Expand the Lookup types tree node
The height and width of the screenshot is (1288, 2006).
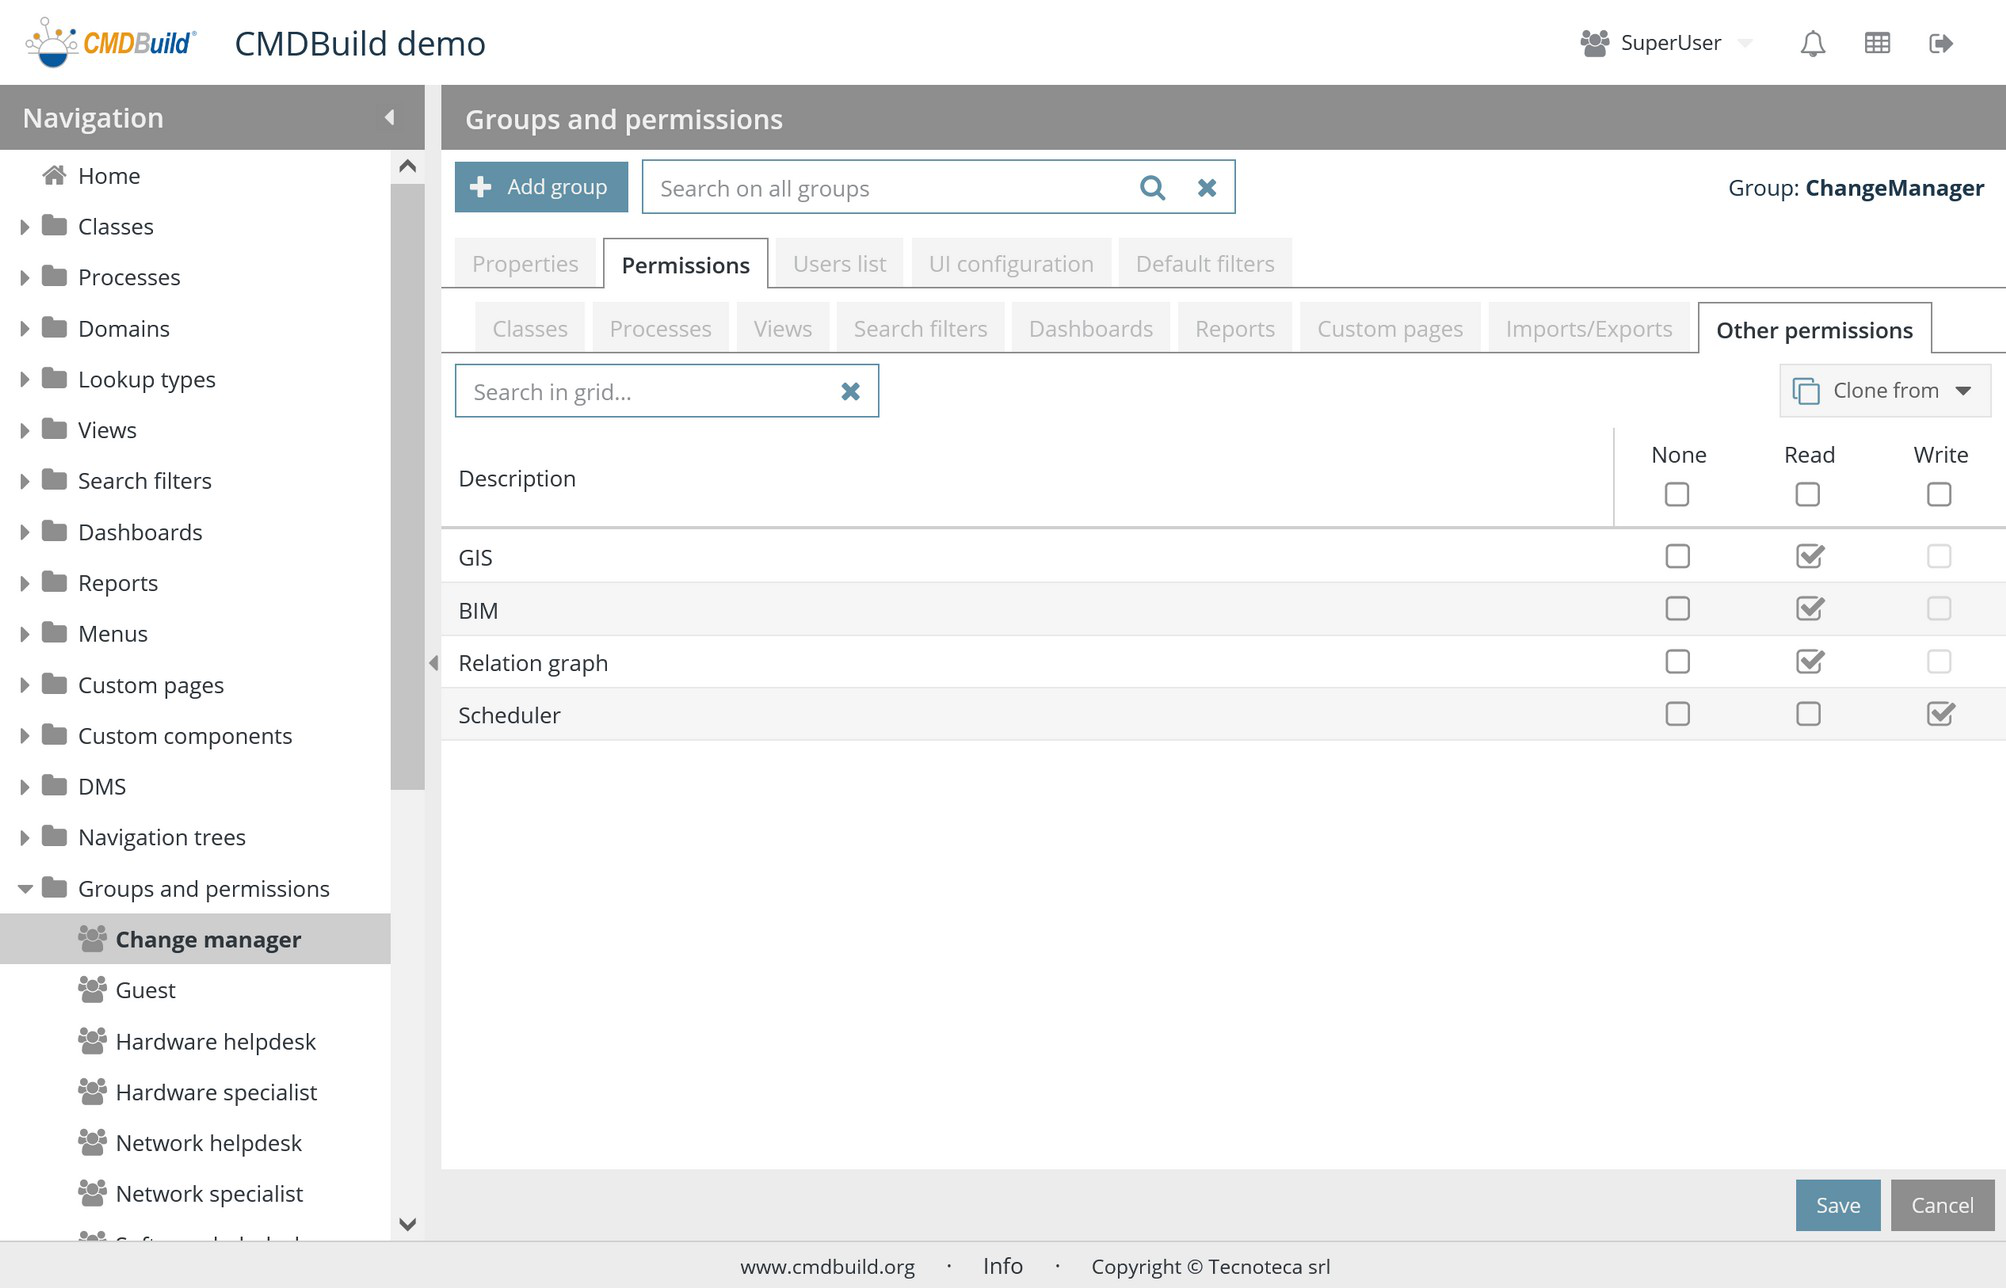click(25, 379)
